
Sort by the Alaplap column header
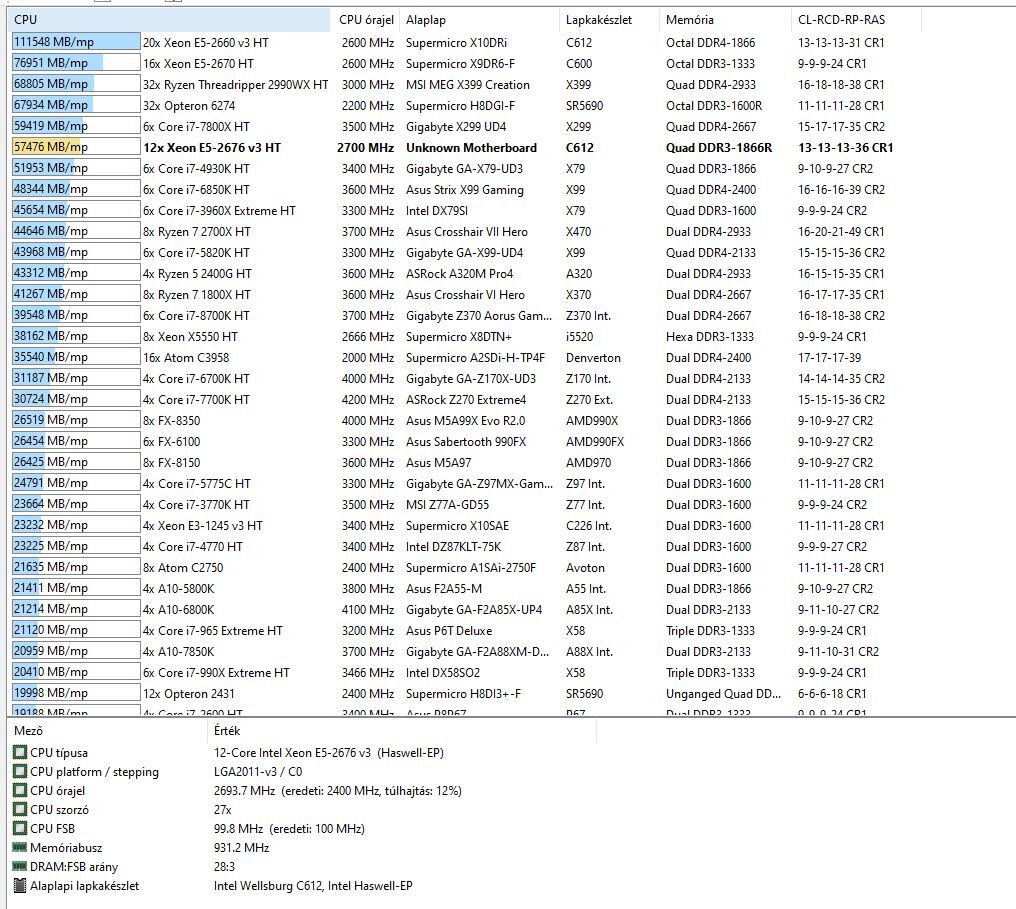[x=479, y=19]
